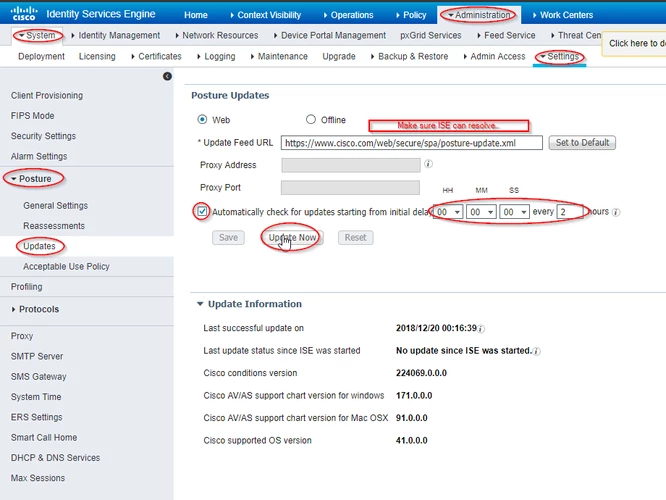Click into the Update Feed URL field
The width and height of the screenshot is (666, 500).
click(412, 143)
